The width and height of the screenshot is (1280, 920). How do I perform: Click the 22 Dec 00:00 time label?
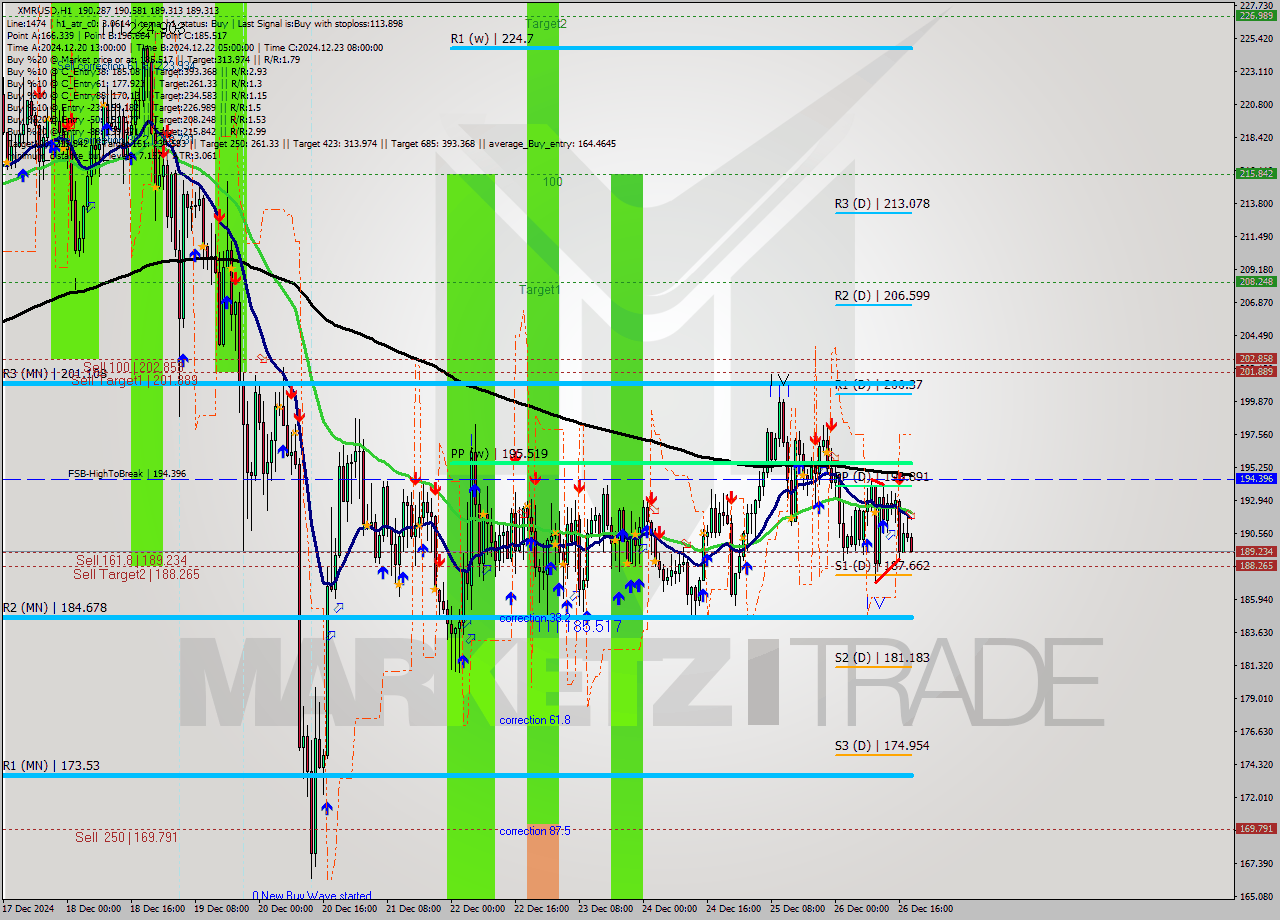(478, 909)
